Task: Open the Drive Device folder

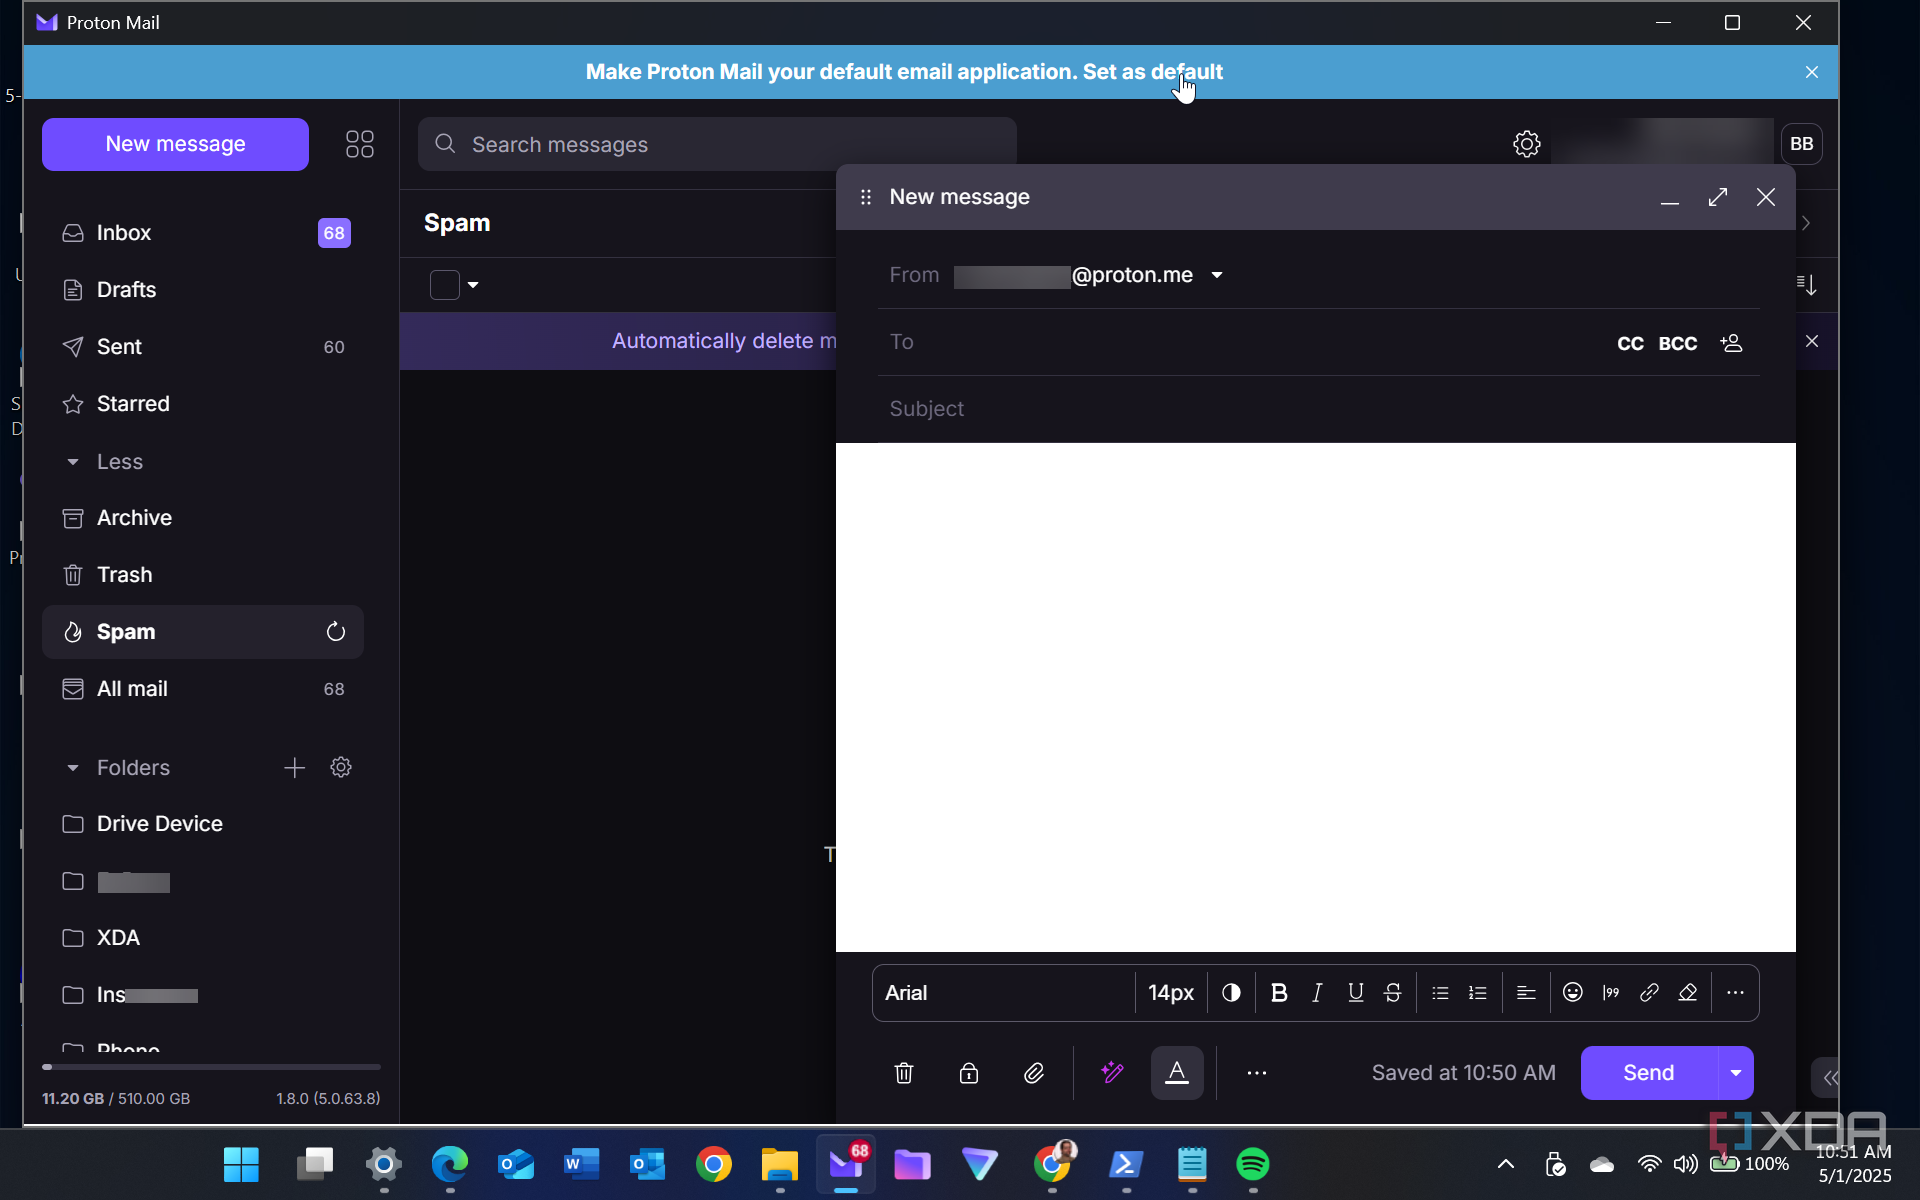Action: pyautogui.click(x=203, y=824)
